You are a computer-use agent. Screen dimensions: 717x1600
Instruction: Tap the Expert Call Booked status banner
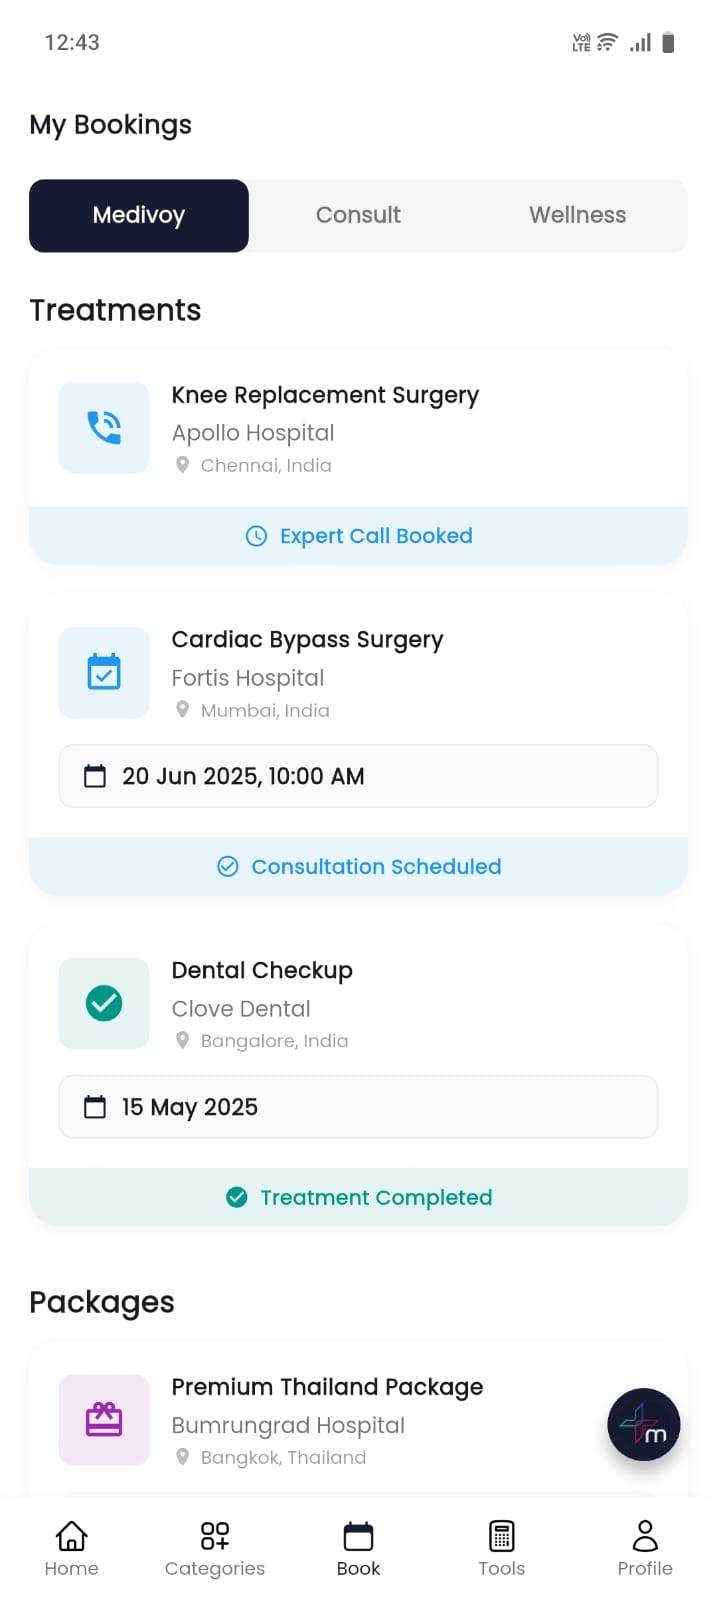point(358,536)
